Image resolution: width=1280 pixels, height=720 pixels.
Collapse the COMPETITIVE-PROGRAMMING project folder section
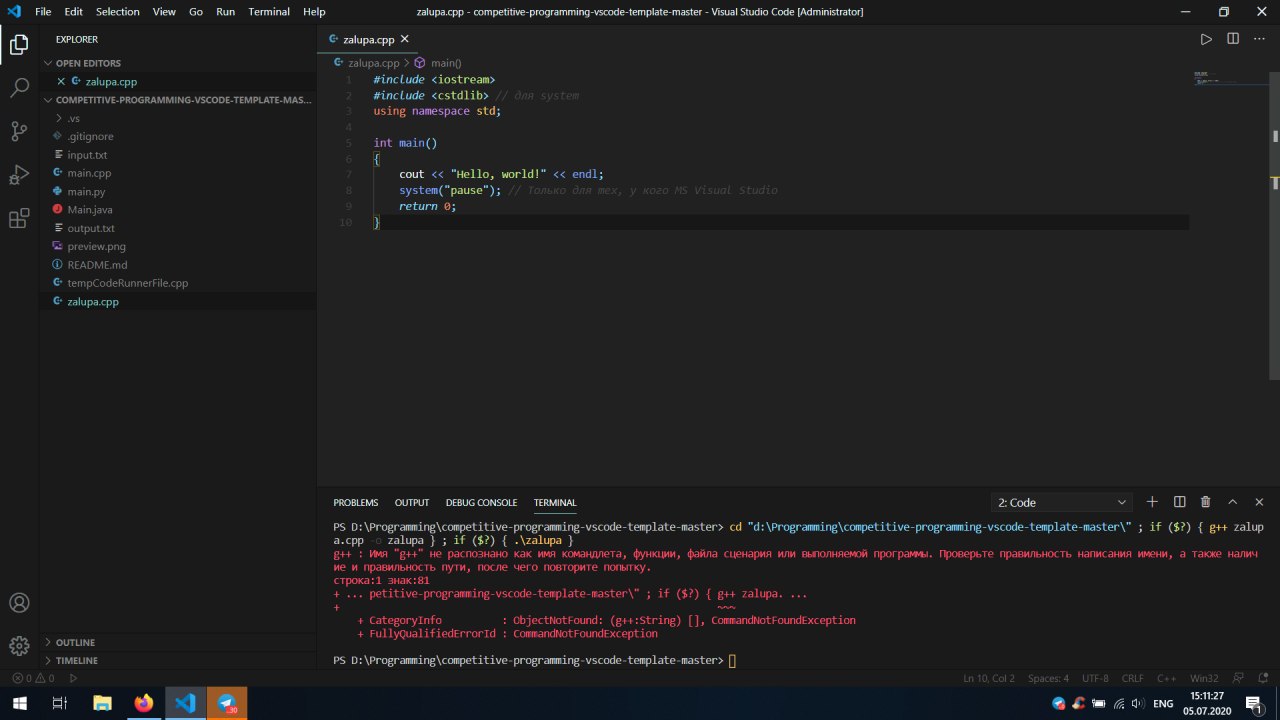tap(178, 100)
